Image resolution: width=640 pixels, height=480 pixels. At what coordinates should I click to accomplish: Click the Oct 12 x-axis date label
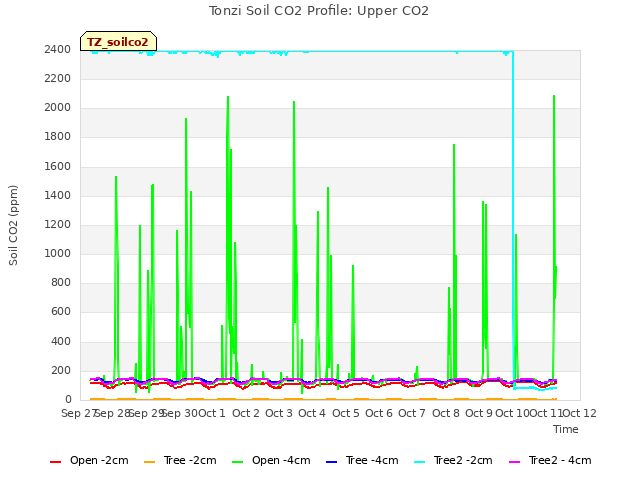tap(579, 413)
